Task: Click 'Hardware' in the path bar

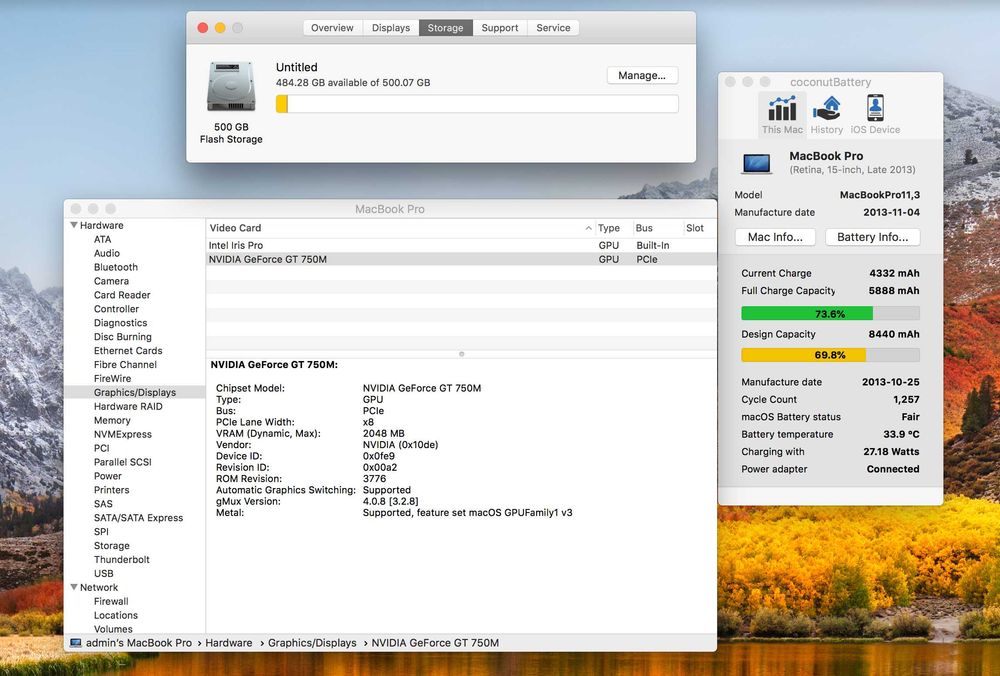Action: coord(228,643)
